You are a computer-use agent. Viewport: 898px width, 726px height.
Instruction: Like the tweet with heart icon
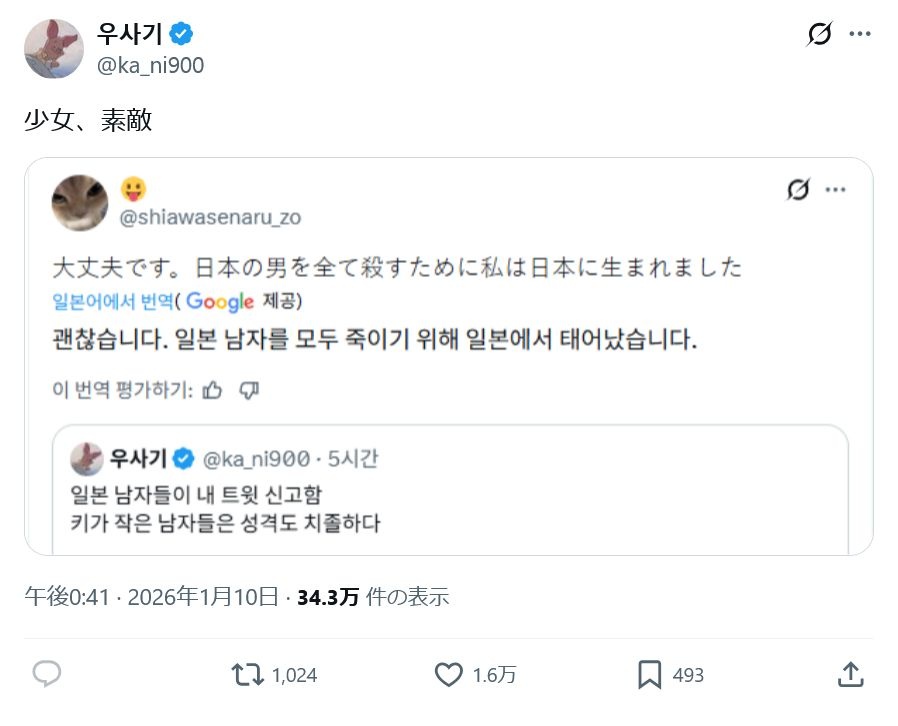click(x=449, y=675)
